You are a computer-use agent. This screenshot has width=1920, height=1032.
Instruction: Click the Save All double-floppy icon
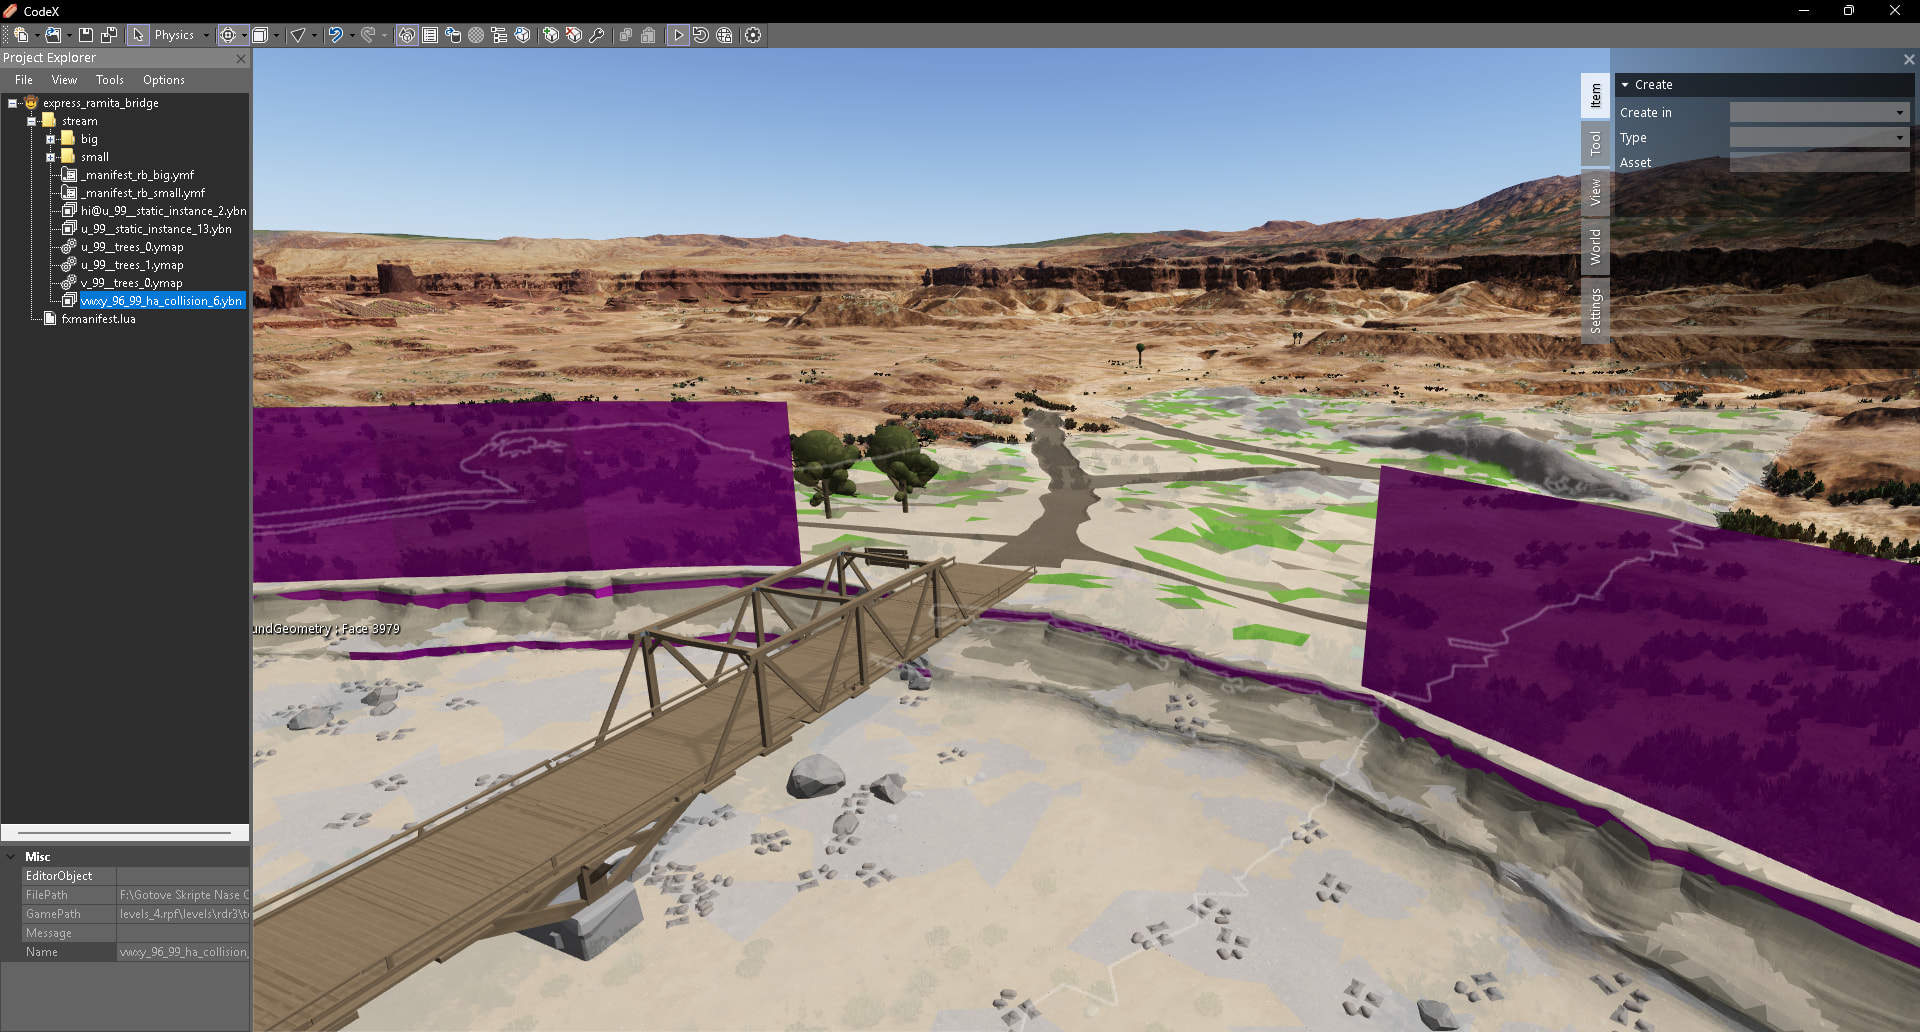coord(109,35)
